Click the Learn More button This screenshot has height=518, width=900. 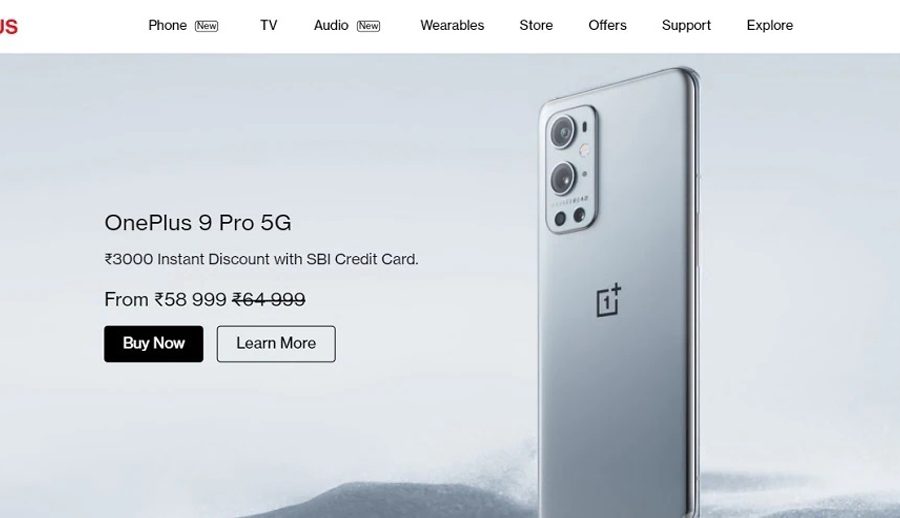pos(276,344)
